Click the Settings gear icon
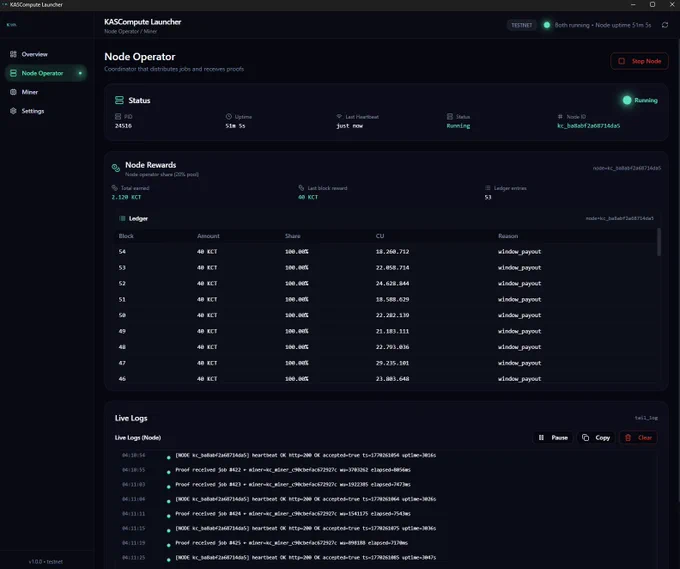The height and width of the screenshot is (569, 680). coord(13,111)
